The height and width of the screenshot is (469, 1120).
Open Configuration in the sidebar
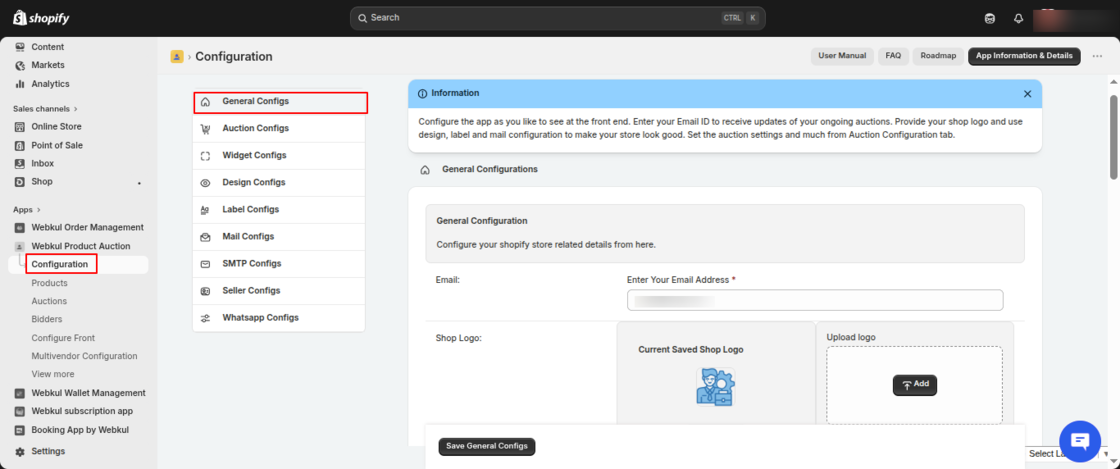[x=59, y=265]
